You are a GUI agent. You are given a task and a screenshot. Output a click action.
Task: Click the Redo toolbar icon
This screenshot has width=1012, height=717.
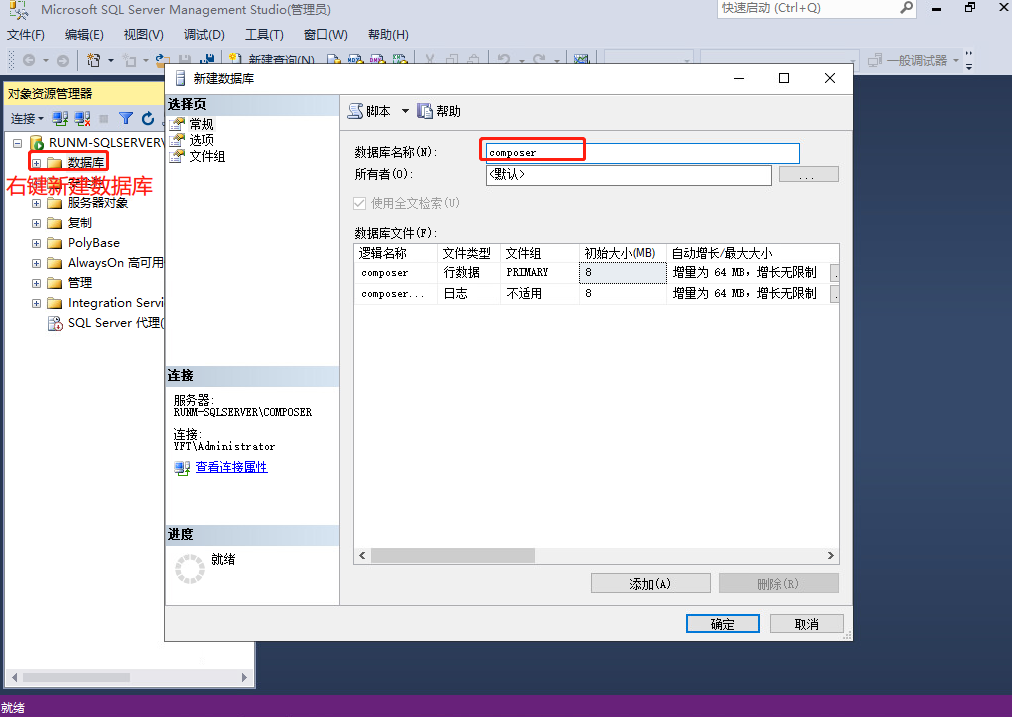(540, 60)
